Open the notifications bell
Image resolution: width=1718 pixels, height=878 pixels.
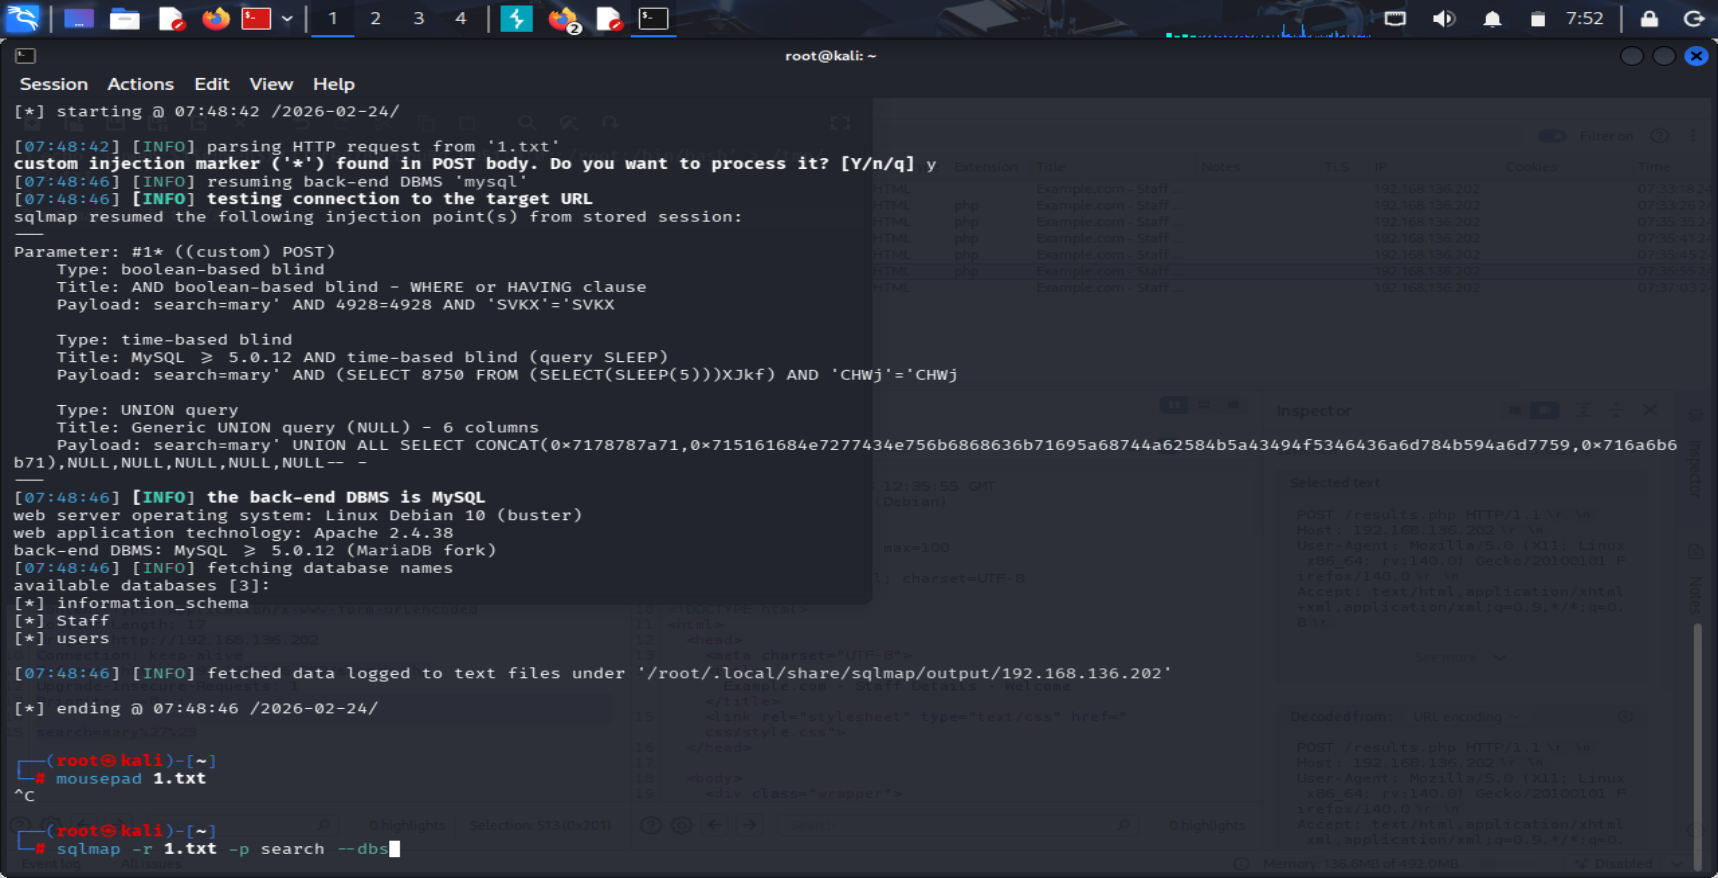1492,18
